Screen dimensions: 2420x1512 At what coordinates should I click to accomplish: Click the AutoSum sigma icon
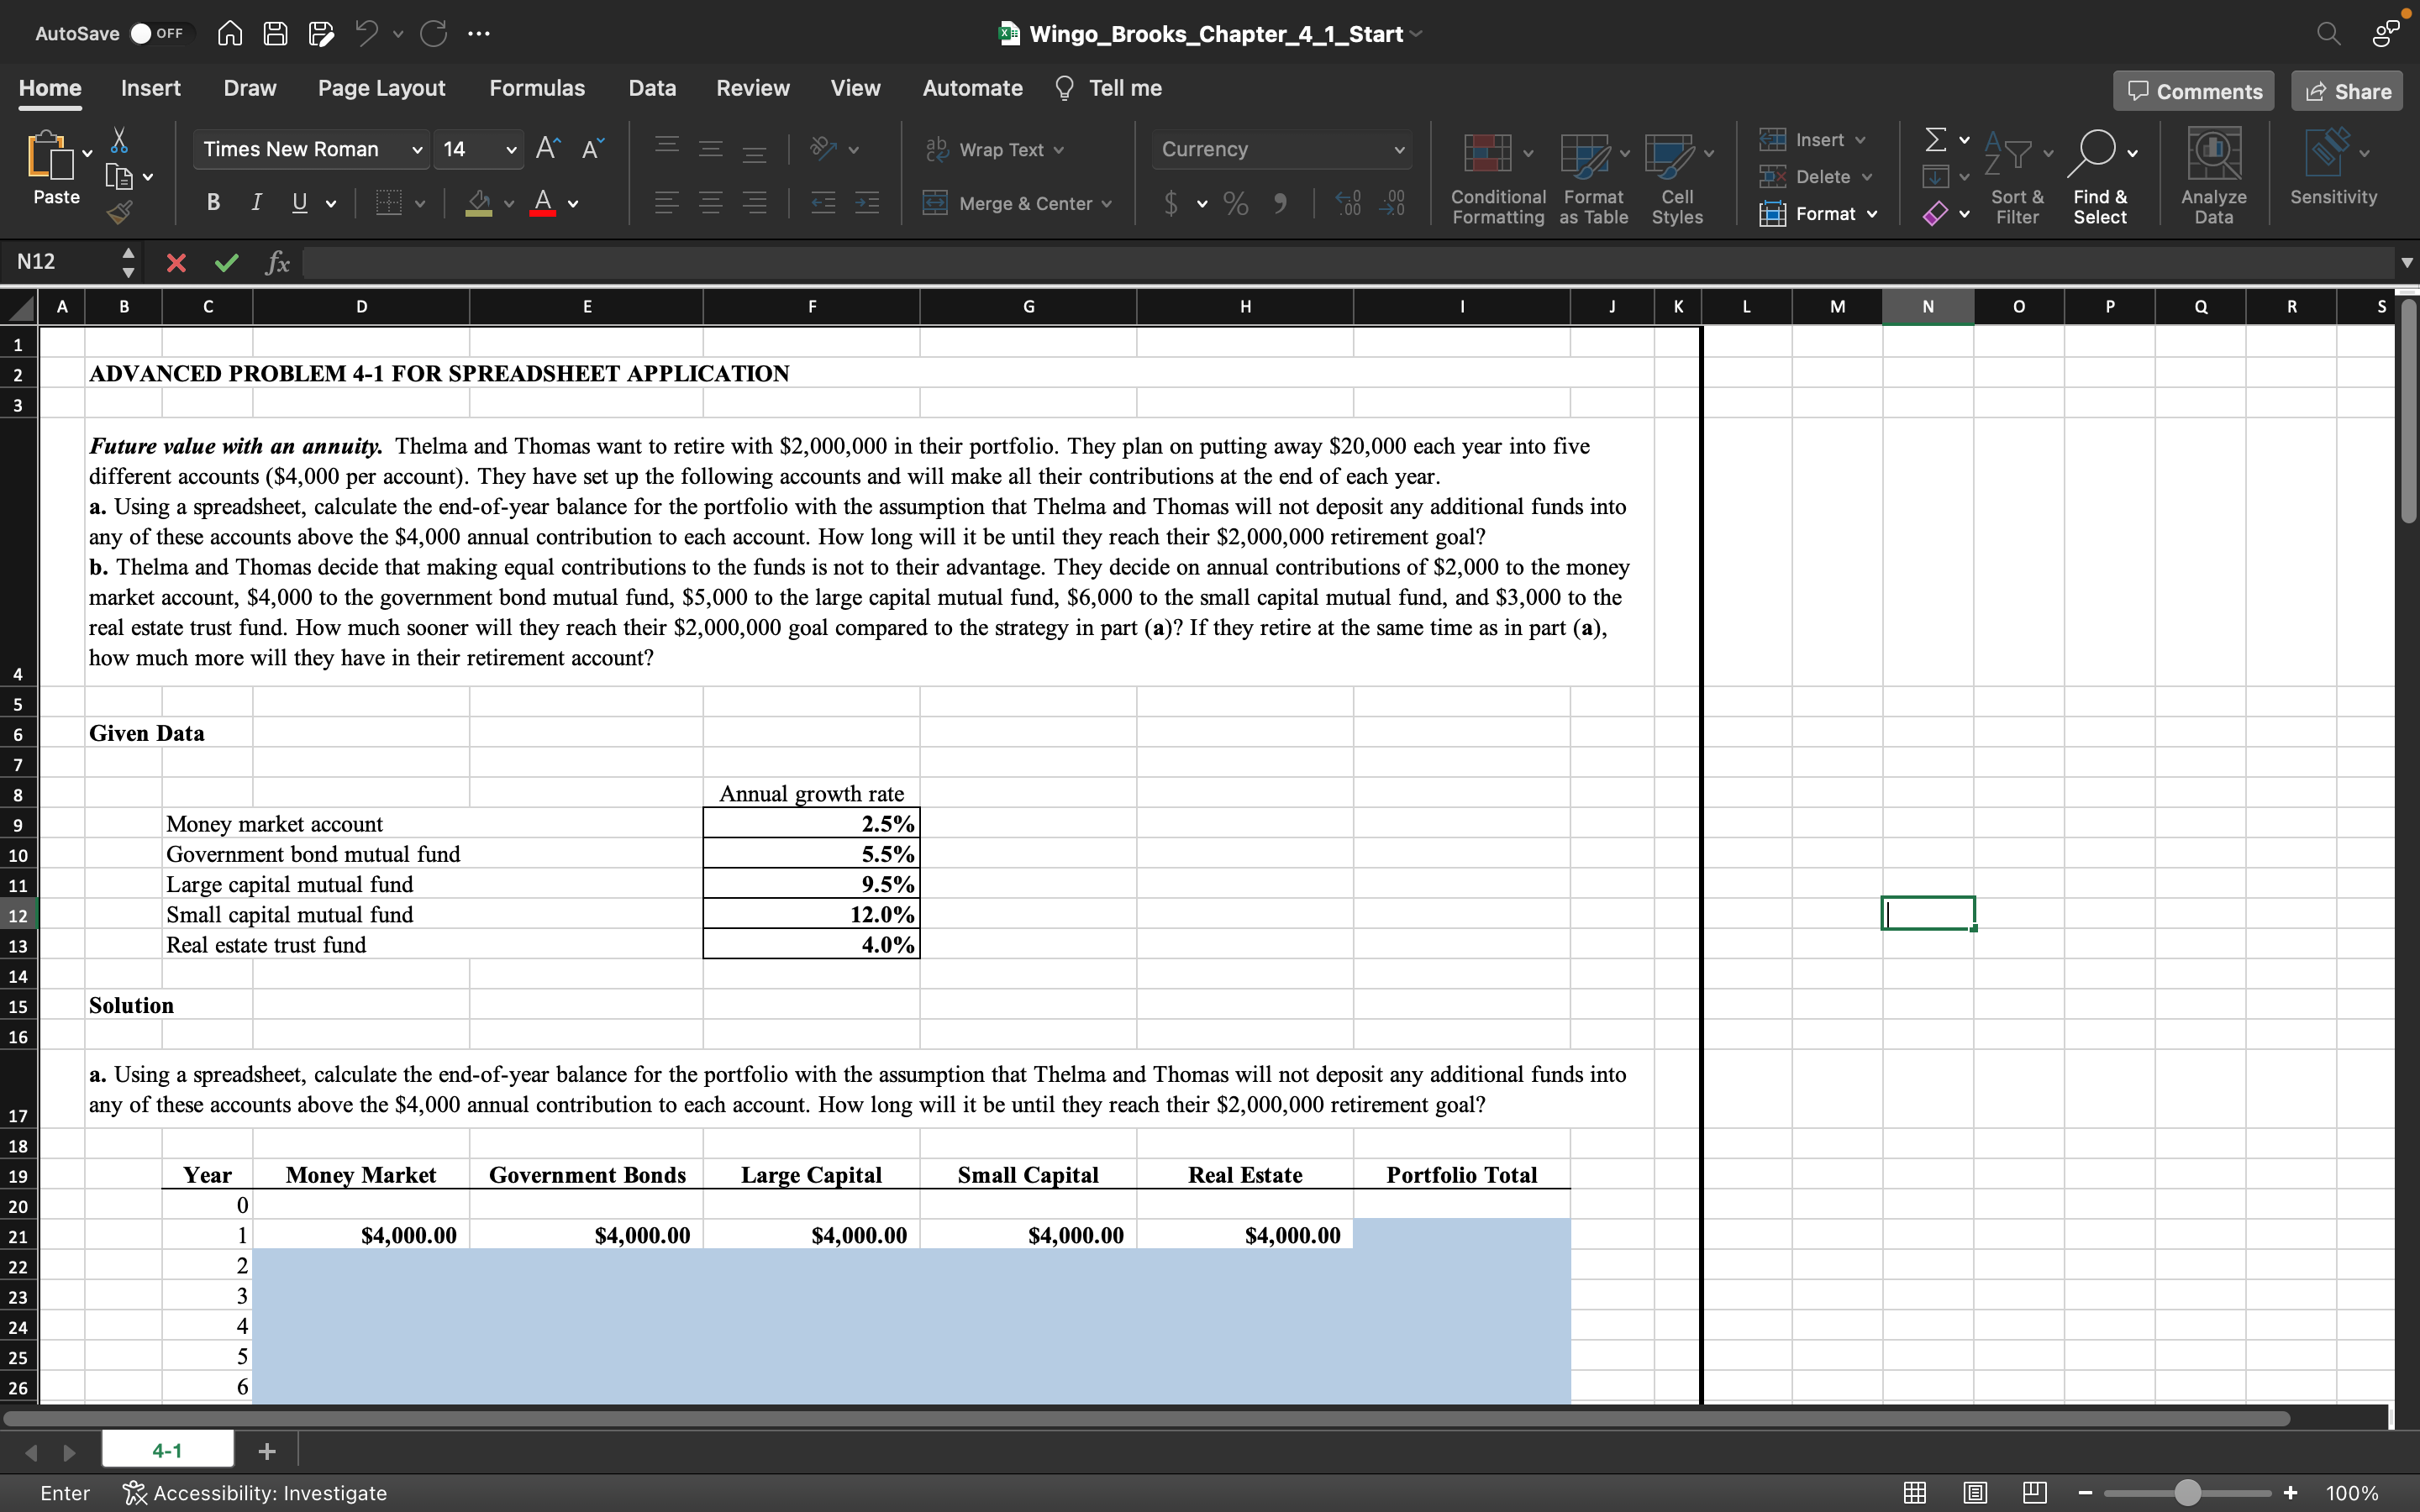1935,140
